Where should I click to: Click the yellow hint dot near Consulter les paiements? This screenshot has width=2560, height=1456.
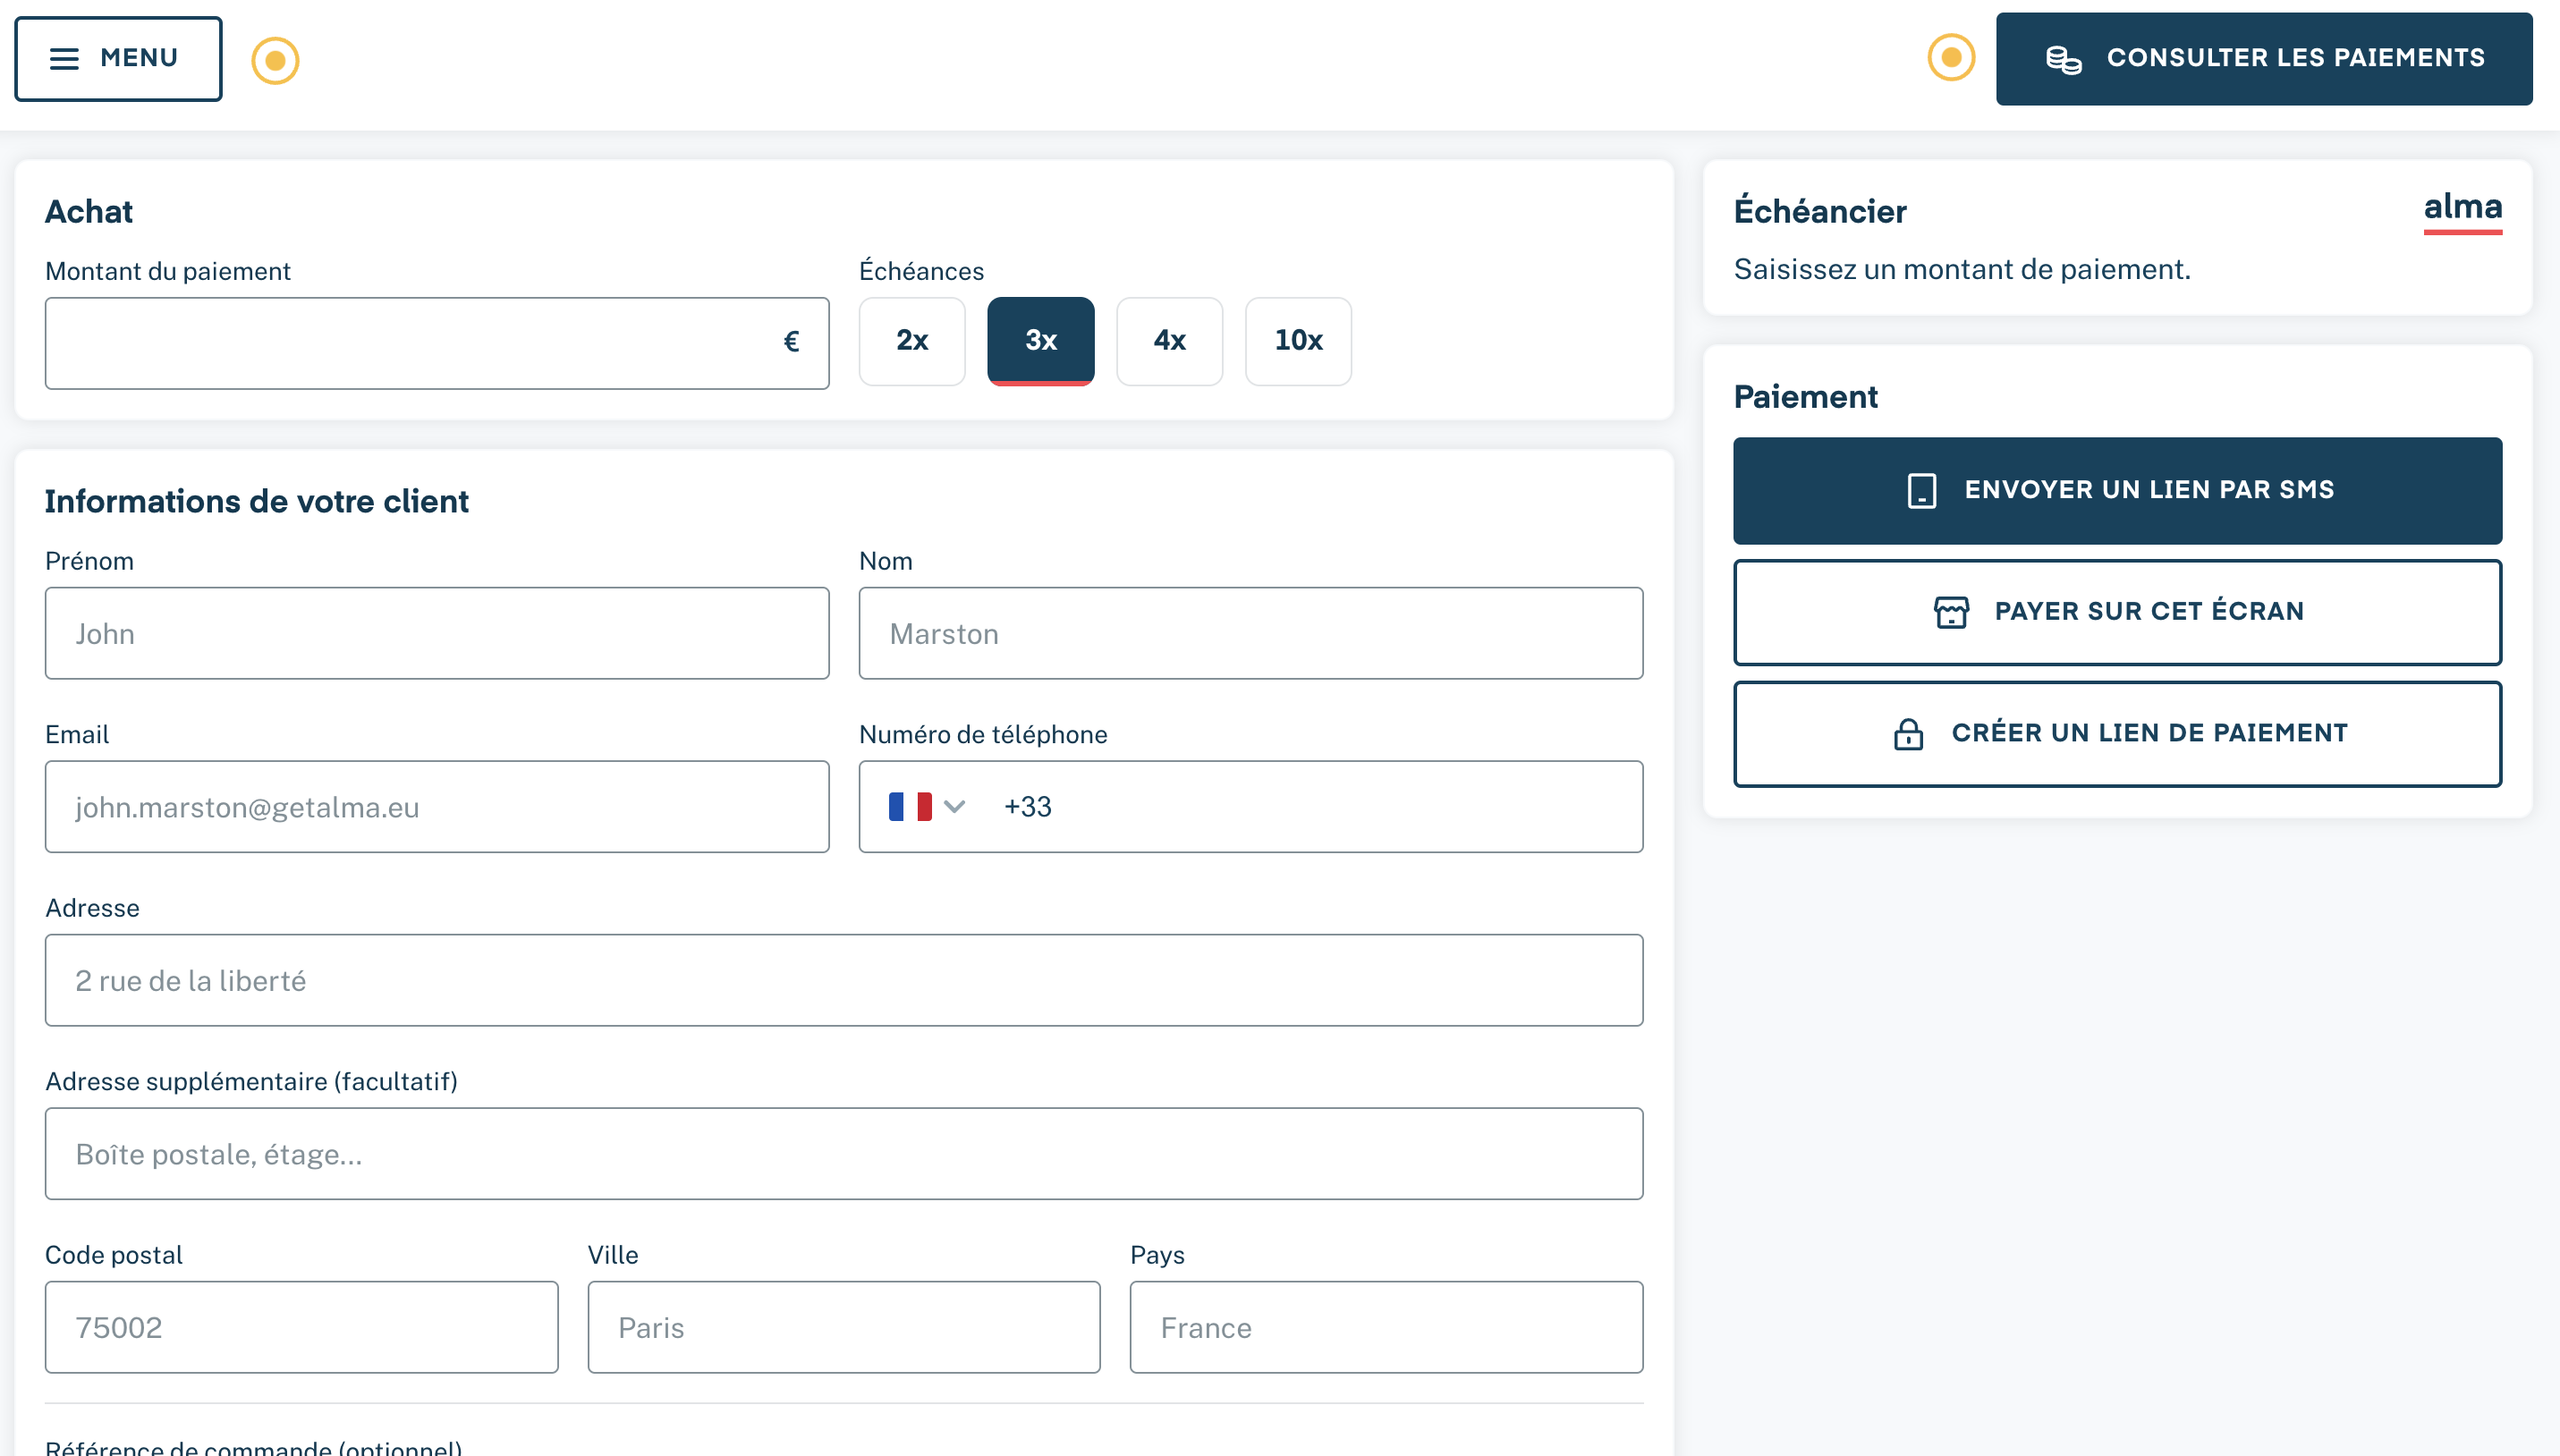click(1951, 58)
